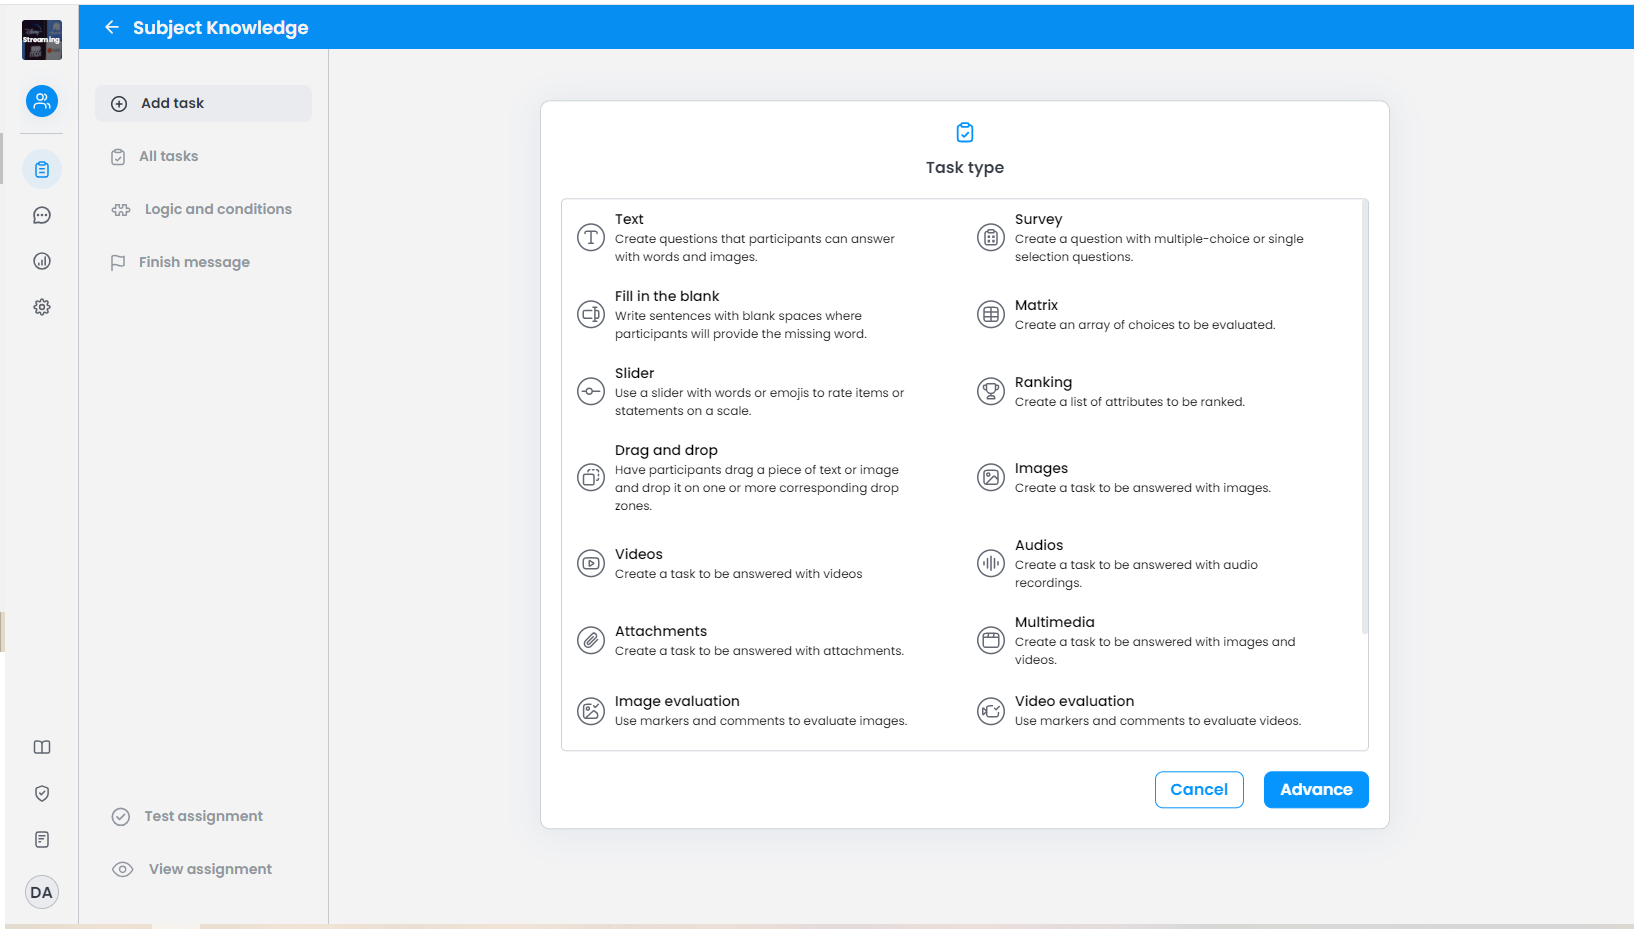Click the Cancel button
The height and width of the screenshot is (929, 1634).
[x=1199, y=789]
